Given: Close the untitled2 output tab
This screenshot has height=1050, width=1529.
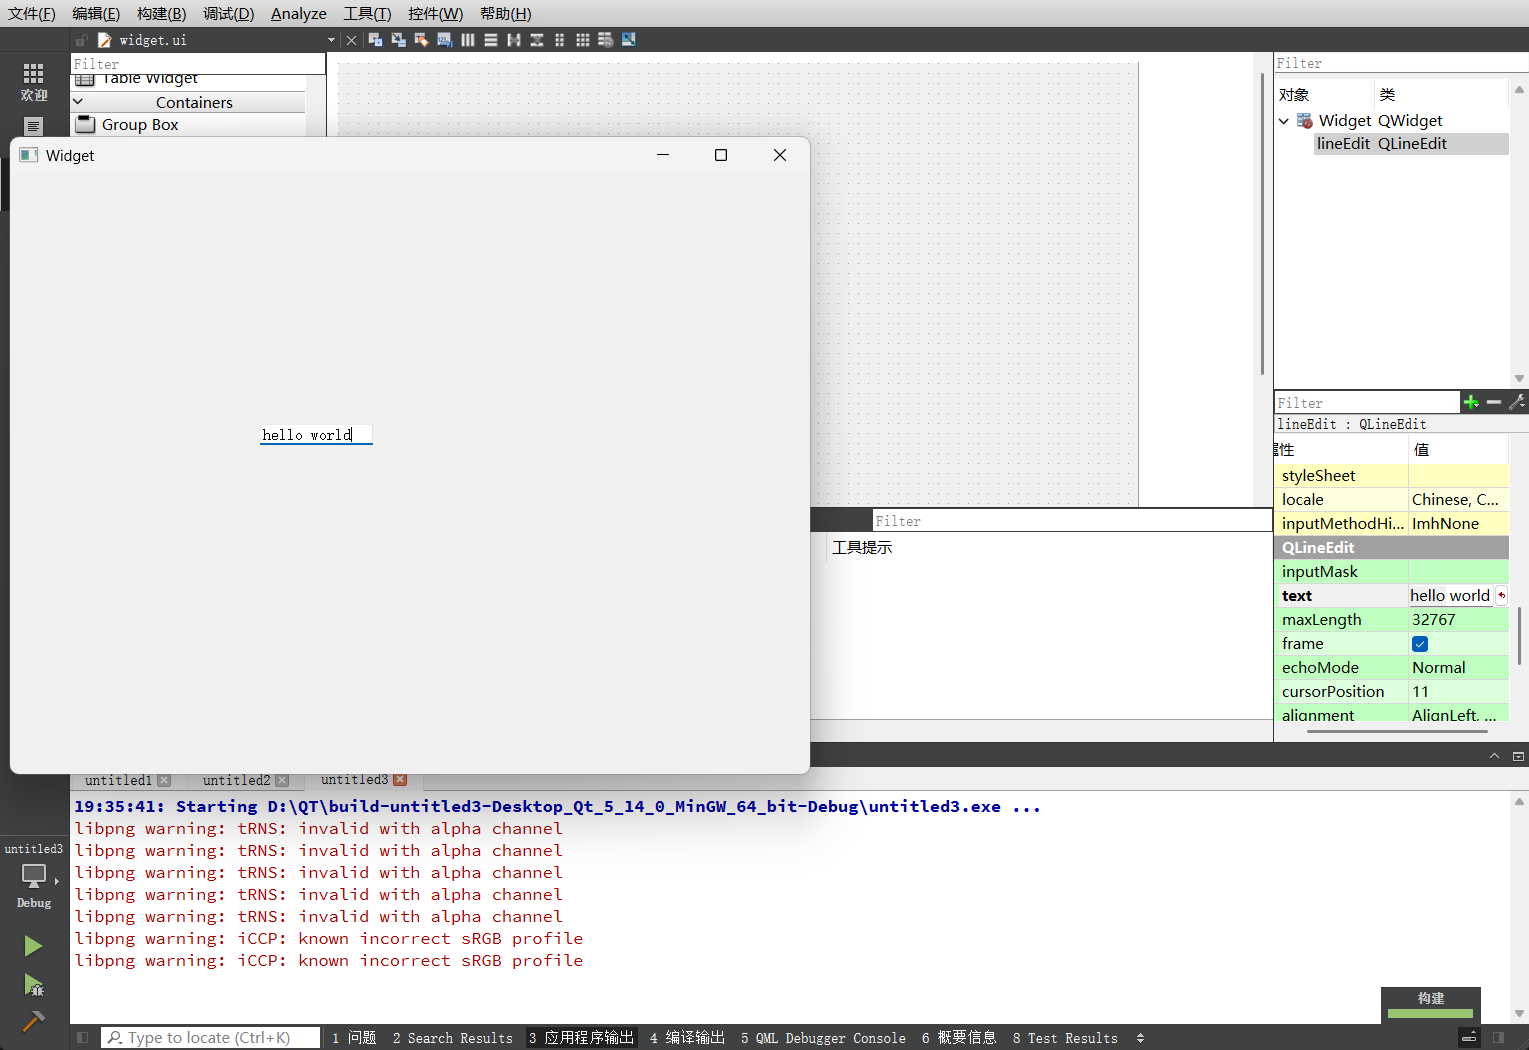Looking at the screenshot, I should (282, 780).
